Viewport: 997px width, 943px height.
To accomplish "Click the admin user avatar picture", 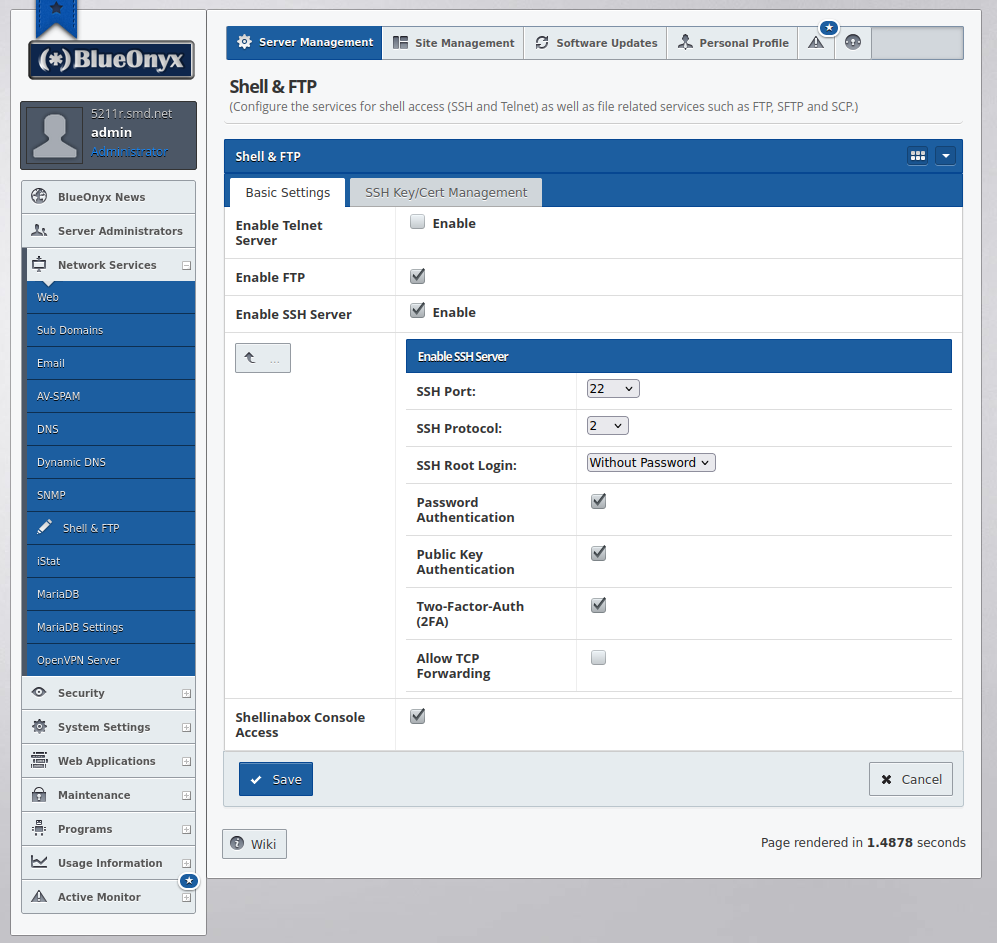I will (55, 135).
